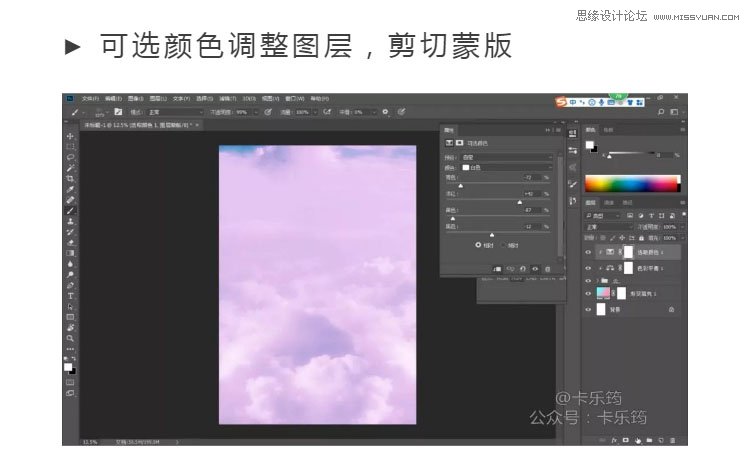
Task: Select the Eraser tool
Action: (70, 242)
